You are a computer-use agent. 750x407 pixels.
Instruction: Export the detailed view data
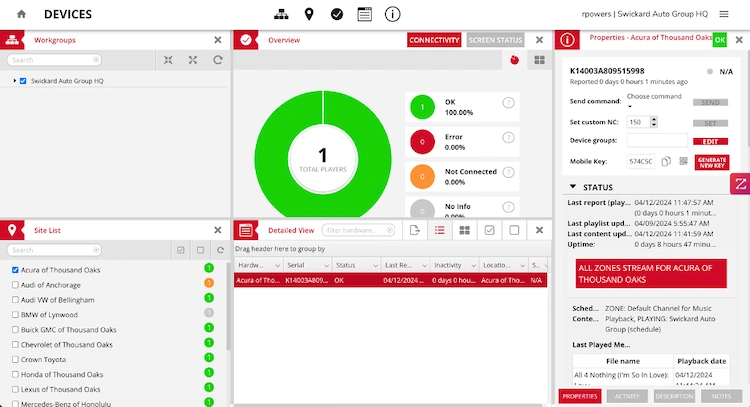415,231
